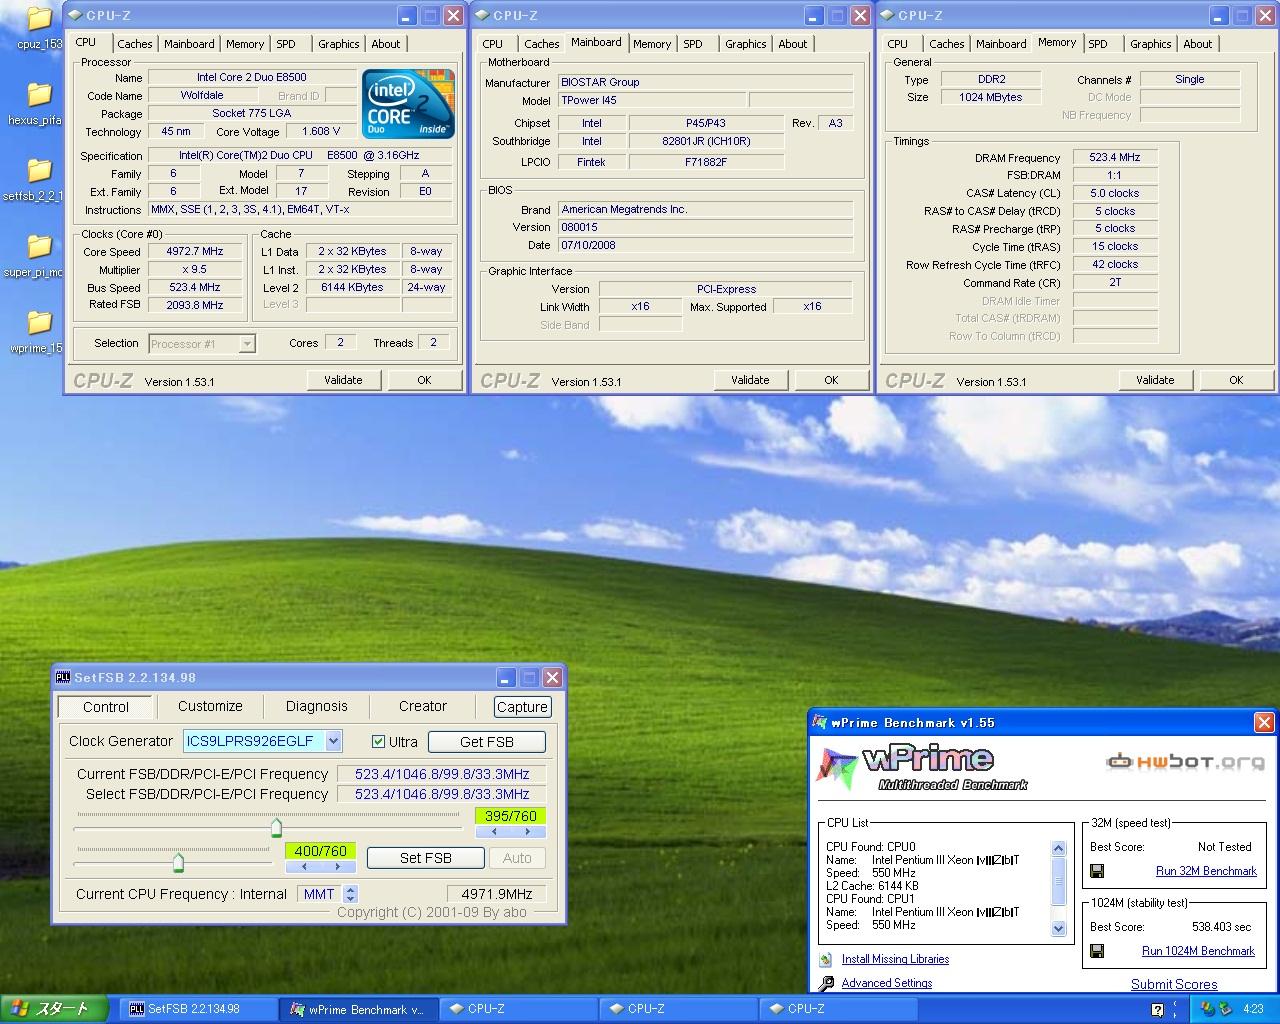
Task: Click the Best Score 538.403 sec value
Action: pos(1221,927)
